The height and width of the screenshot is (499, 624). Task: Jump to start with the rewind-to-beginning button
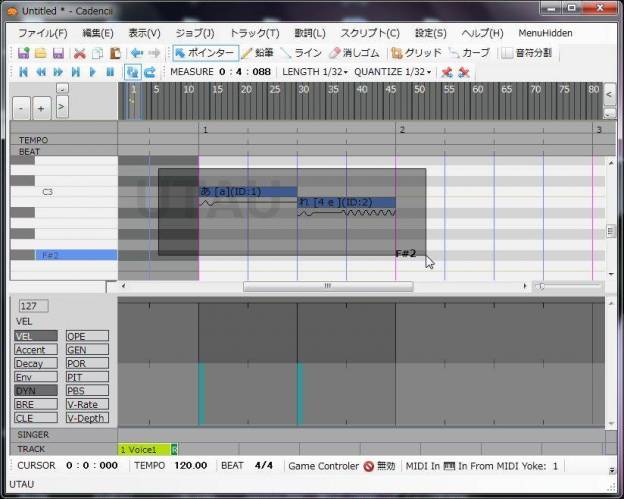pos(23,72)
